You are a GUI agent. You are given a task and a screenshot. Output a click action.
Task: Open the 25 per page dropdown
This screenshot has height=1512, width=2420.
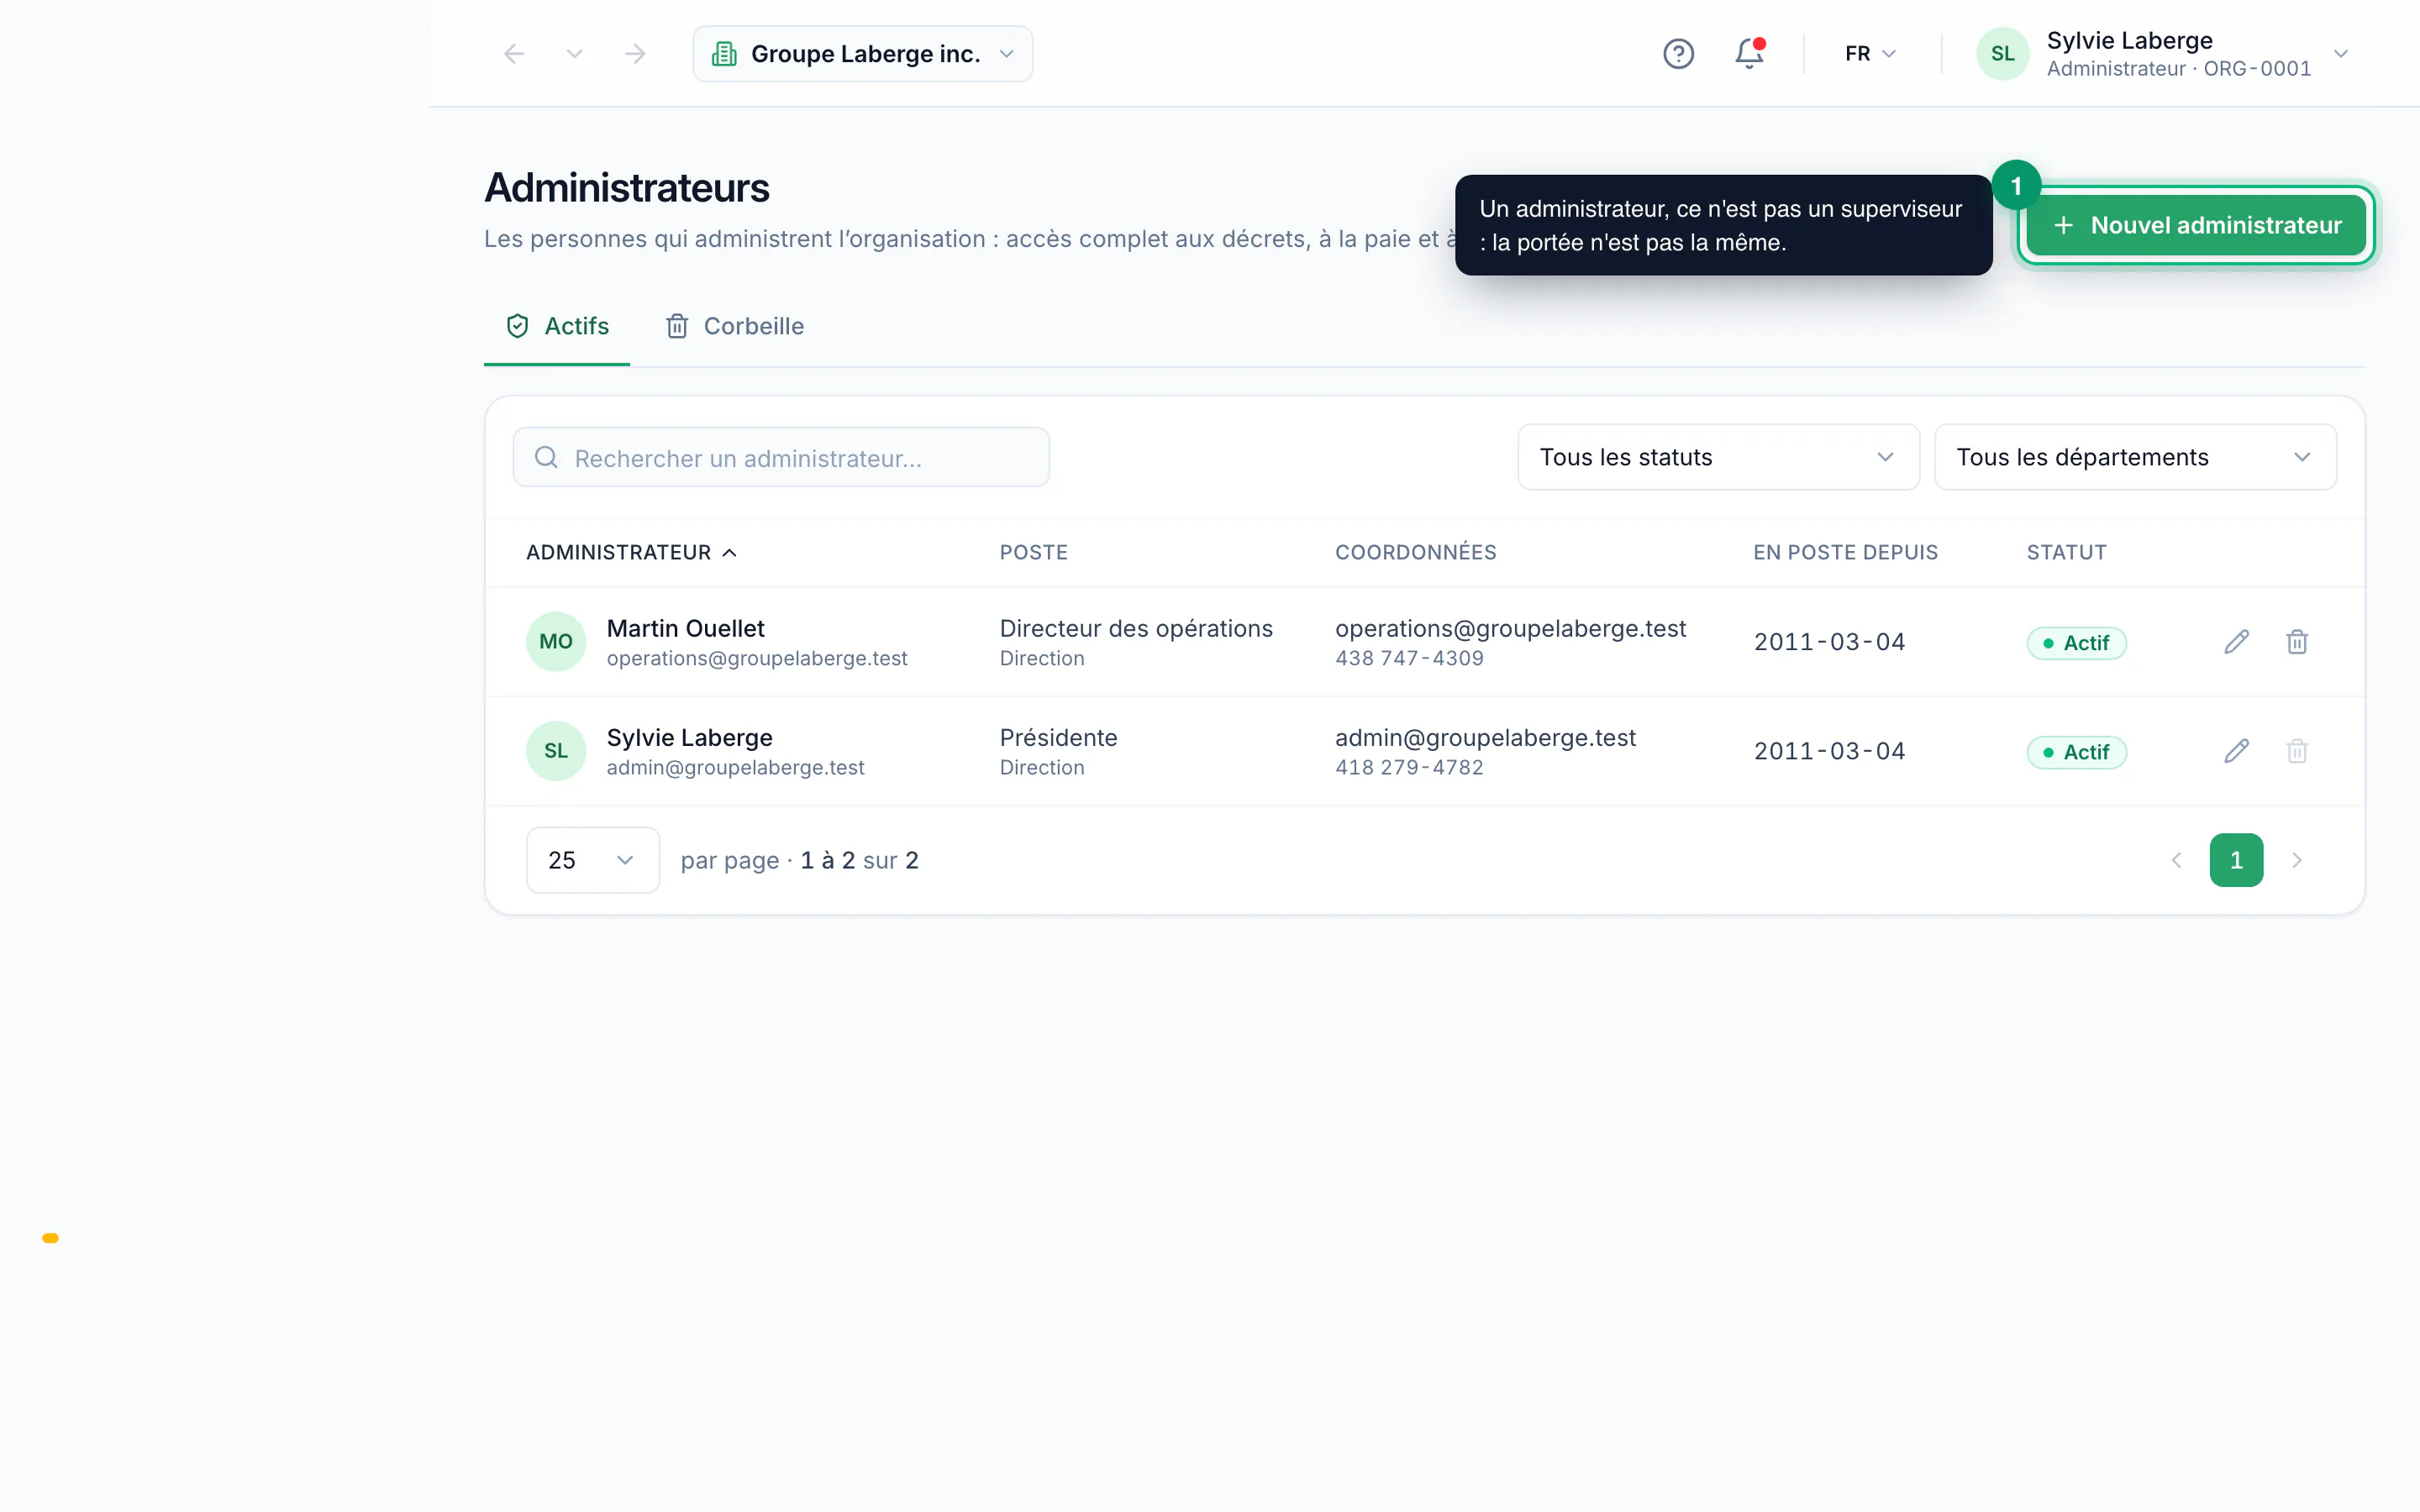pos(592,860)
